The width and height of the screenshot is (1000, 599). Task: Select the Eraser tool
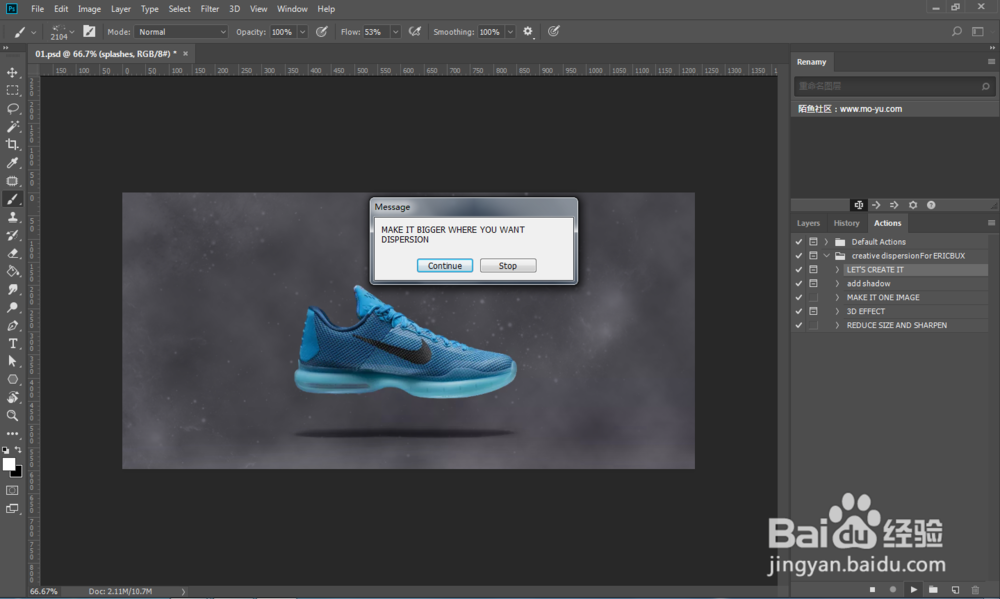click(x=12, y=253)
